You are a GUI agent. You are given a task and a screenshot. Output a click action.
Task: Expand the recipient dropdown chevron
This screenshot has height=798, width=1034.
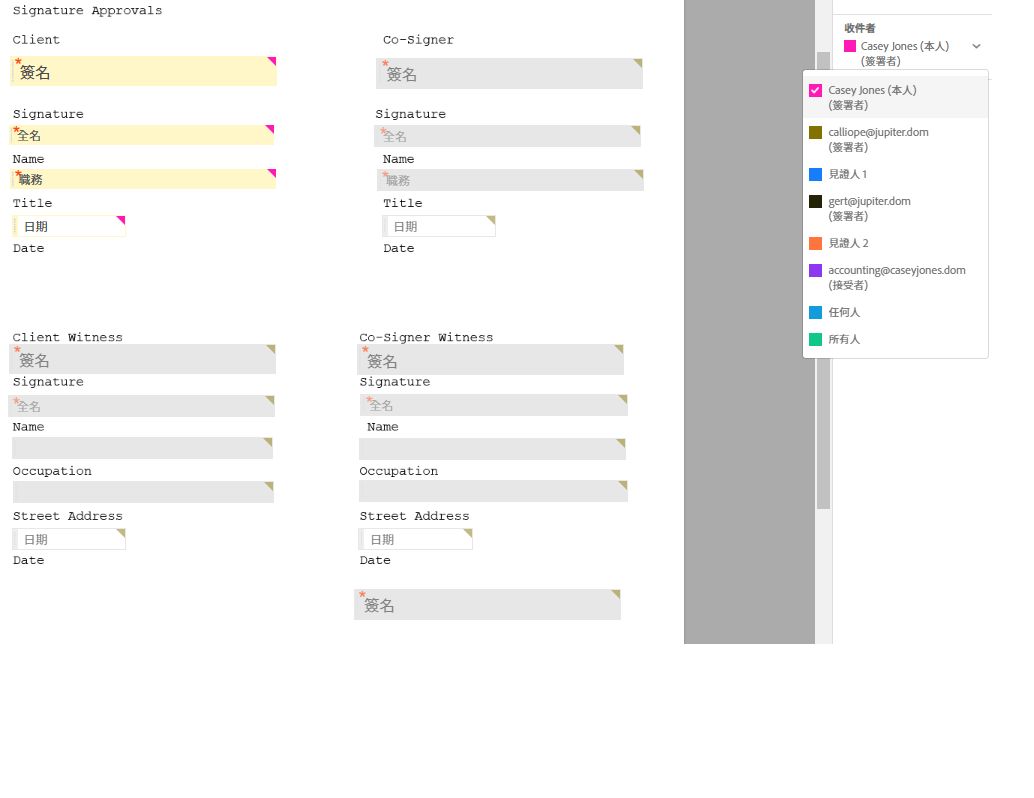coord(976,46)
